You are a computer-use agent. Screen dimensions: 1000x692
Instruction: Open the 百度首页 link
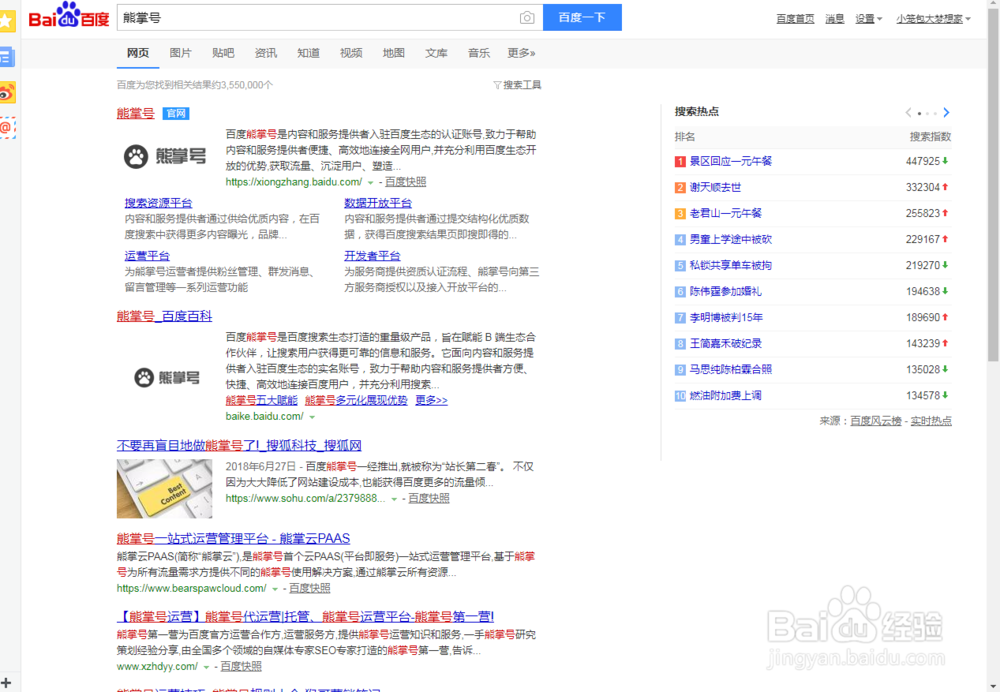[795, 19]
